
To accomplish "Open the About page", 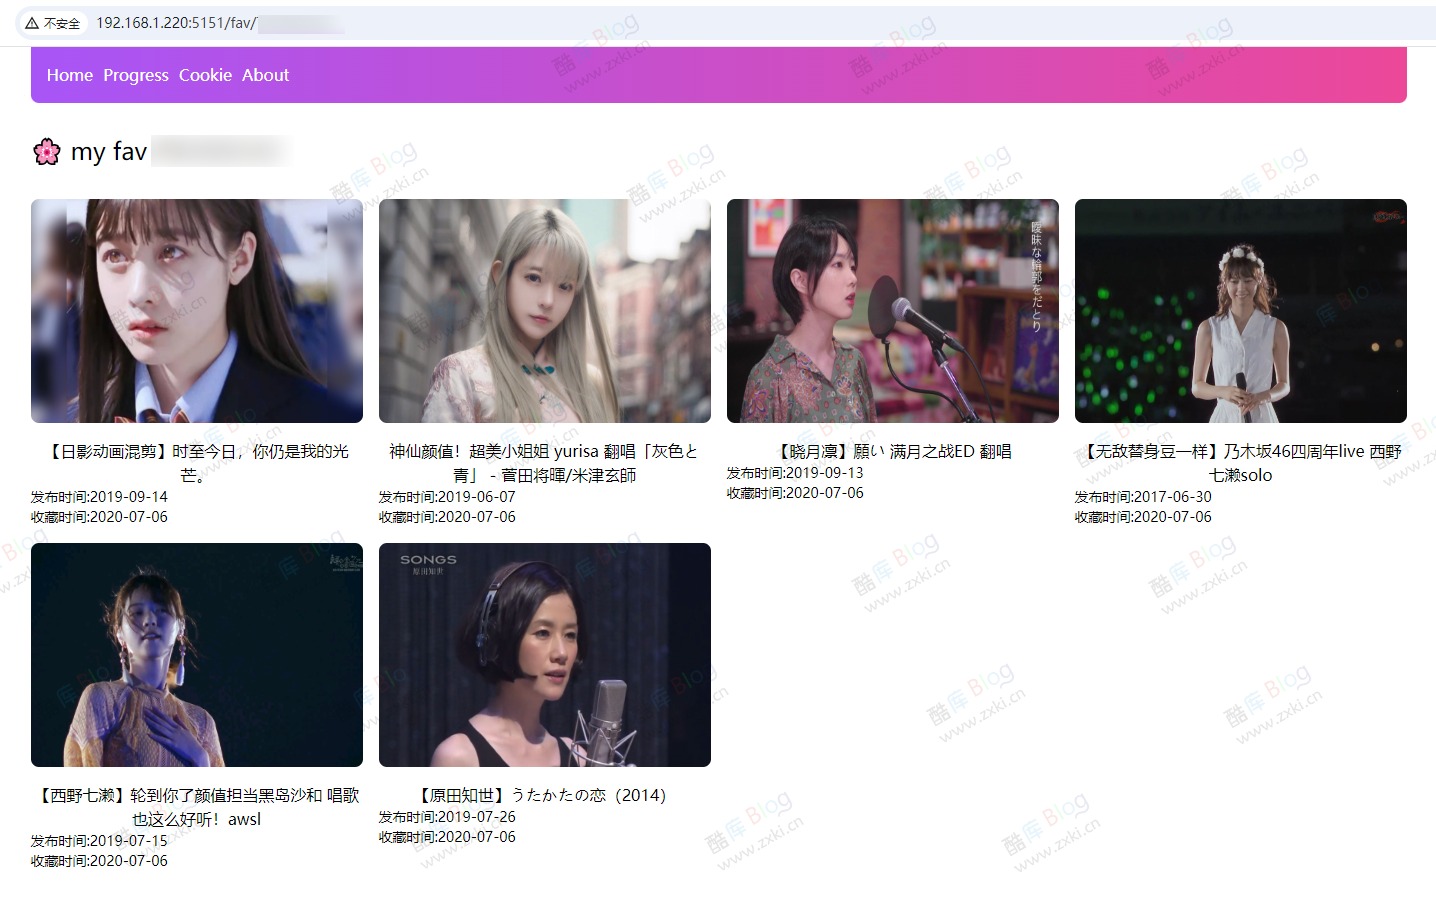I will (263, 74).
